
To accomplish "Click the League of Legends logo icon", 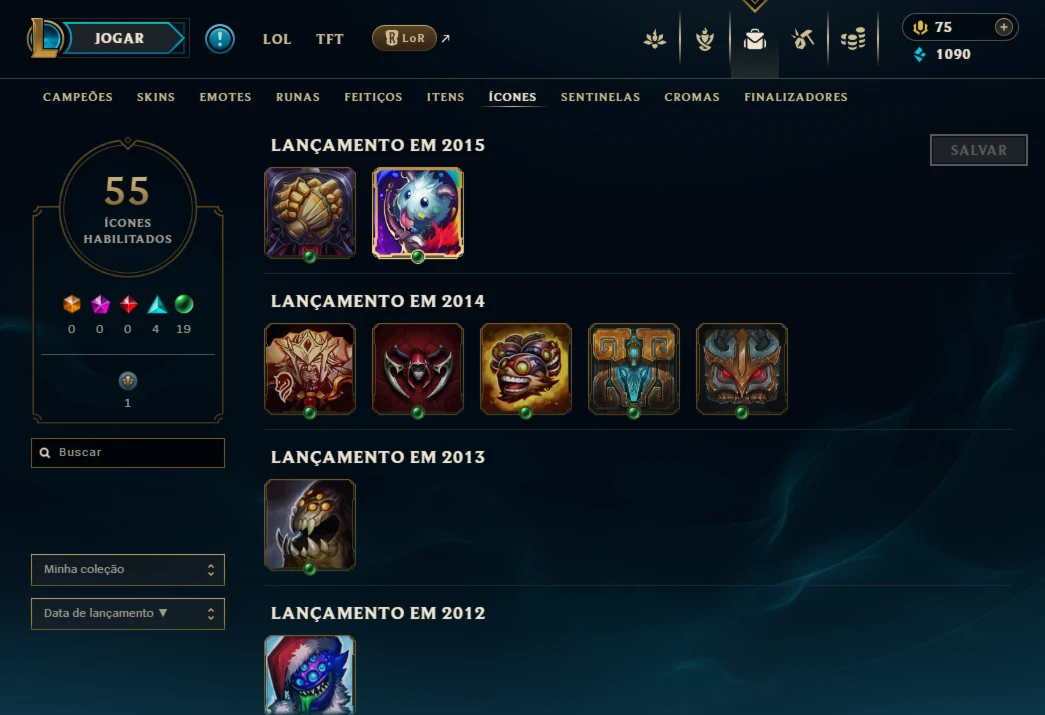I will click(x=45, y=38).
